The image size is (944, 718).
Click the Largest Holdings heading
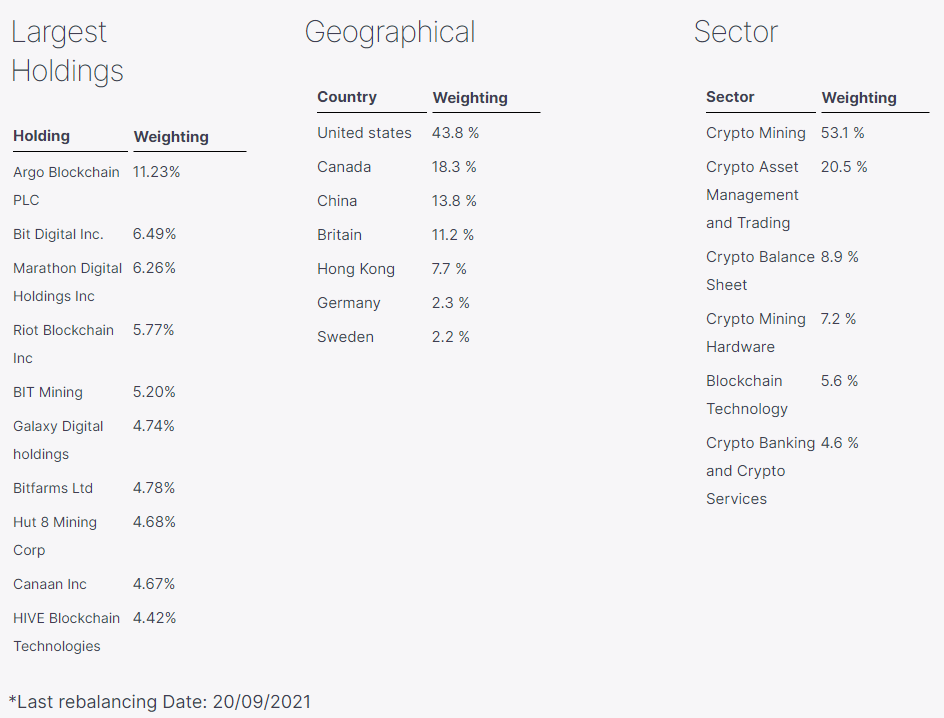67,51
